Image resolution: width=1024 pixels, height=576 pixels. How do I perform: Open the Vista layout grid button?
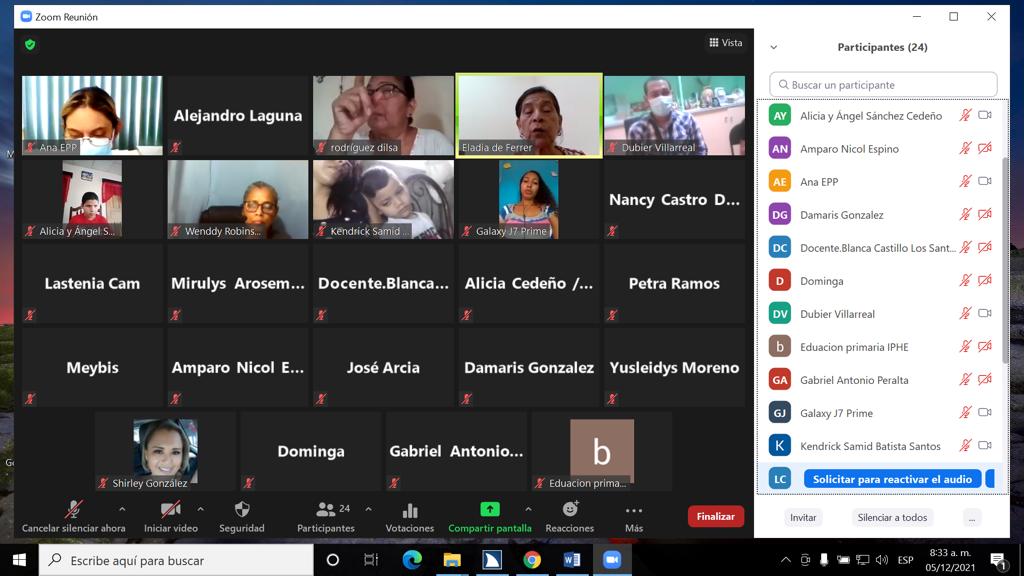pyautogui.click(x=726, y=42)
